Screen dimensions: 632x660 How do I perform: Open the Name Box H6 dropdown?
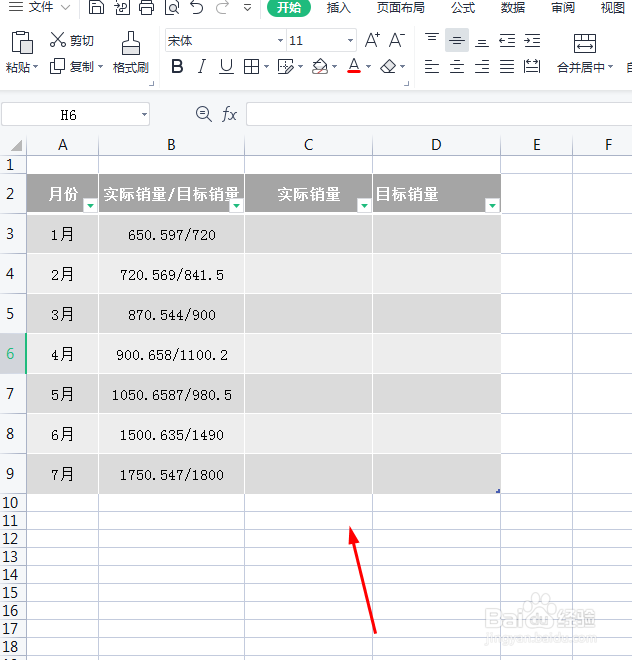tap(144, 114)
